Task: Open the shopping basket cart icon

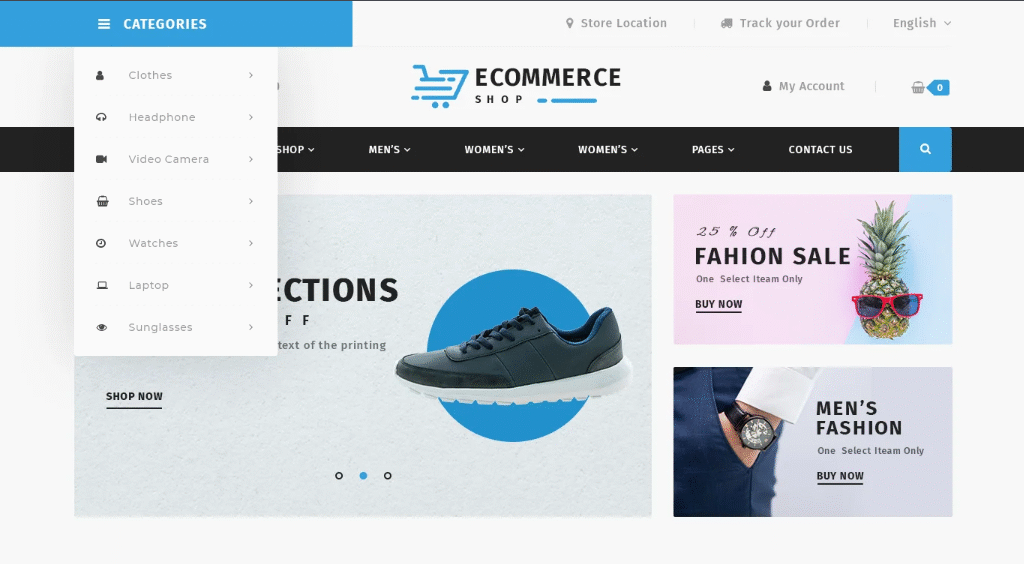Action: tap(918, 87)
